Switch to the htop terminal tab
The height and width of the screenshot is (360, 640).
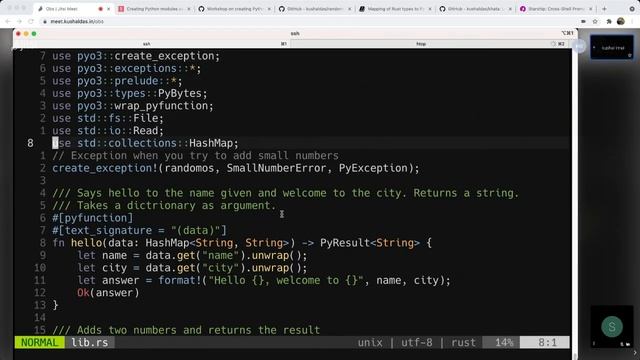tap(429, 44)
